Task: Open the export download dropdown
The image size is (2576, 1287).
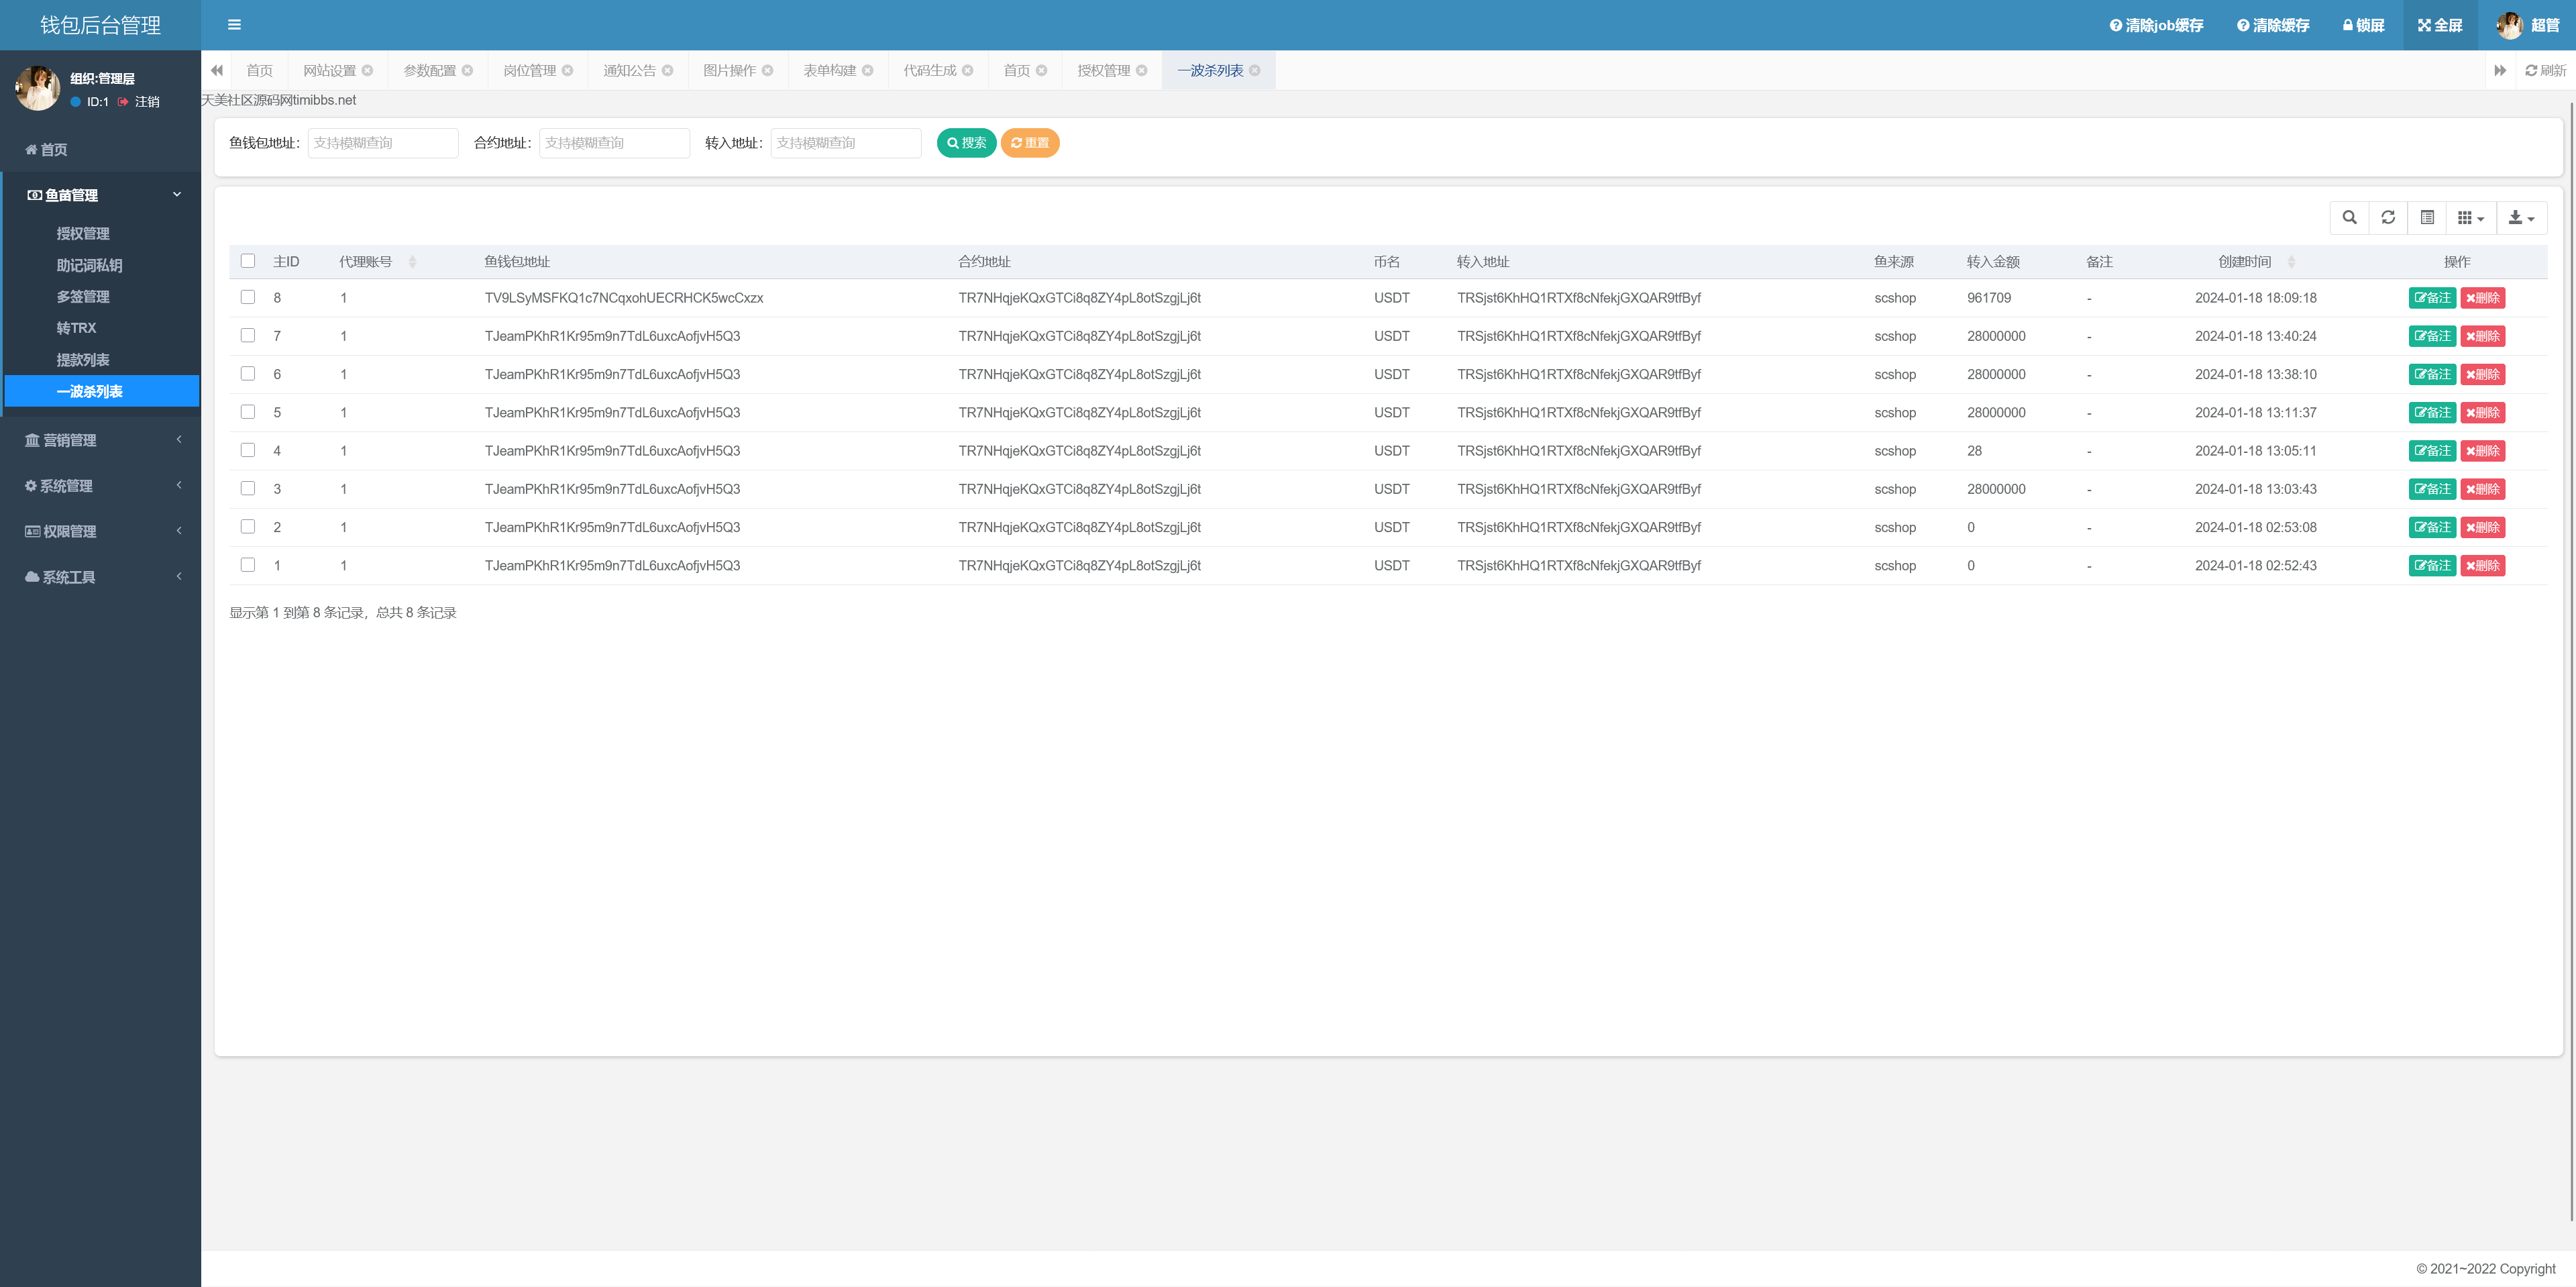Action: 2520,218
